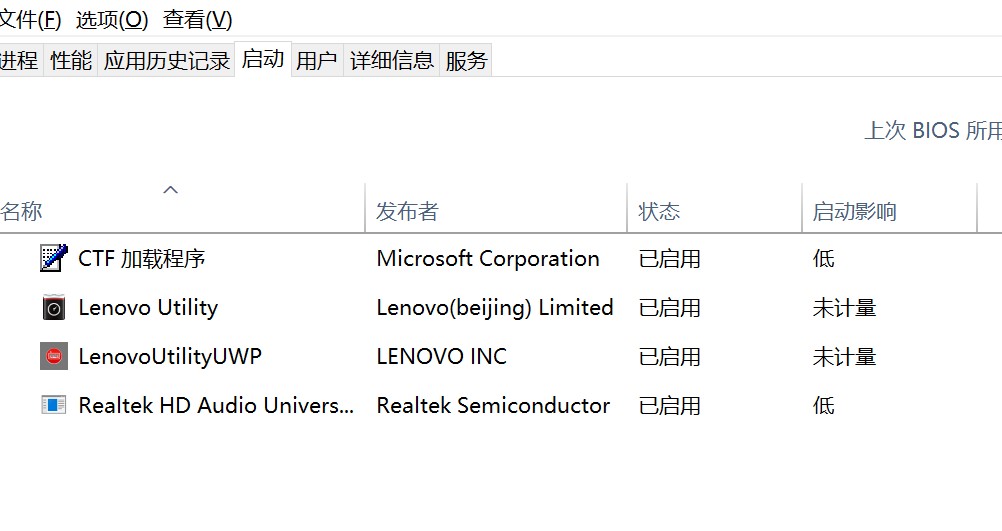Open the 选项(O) menu

112,20
